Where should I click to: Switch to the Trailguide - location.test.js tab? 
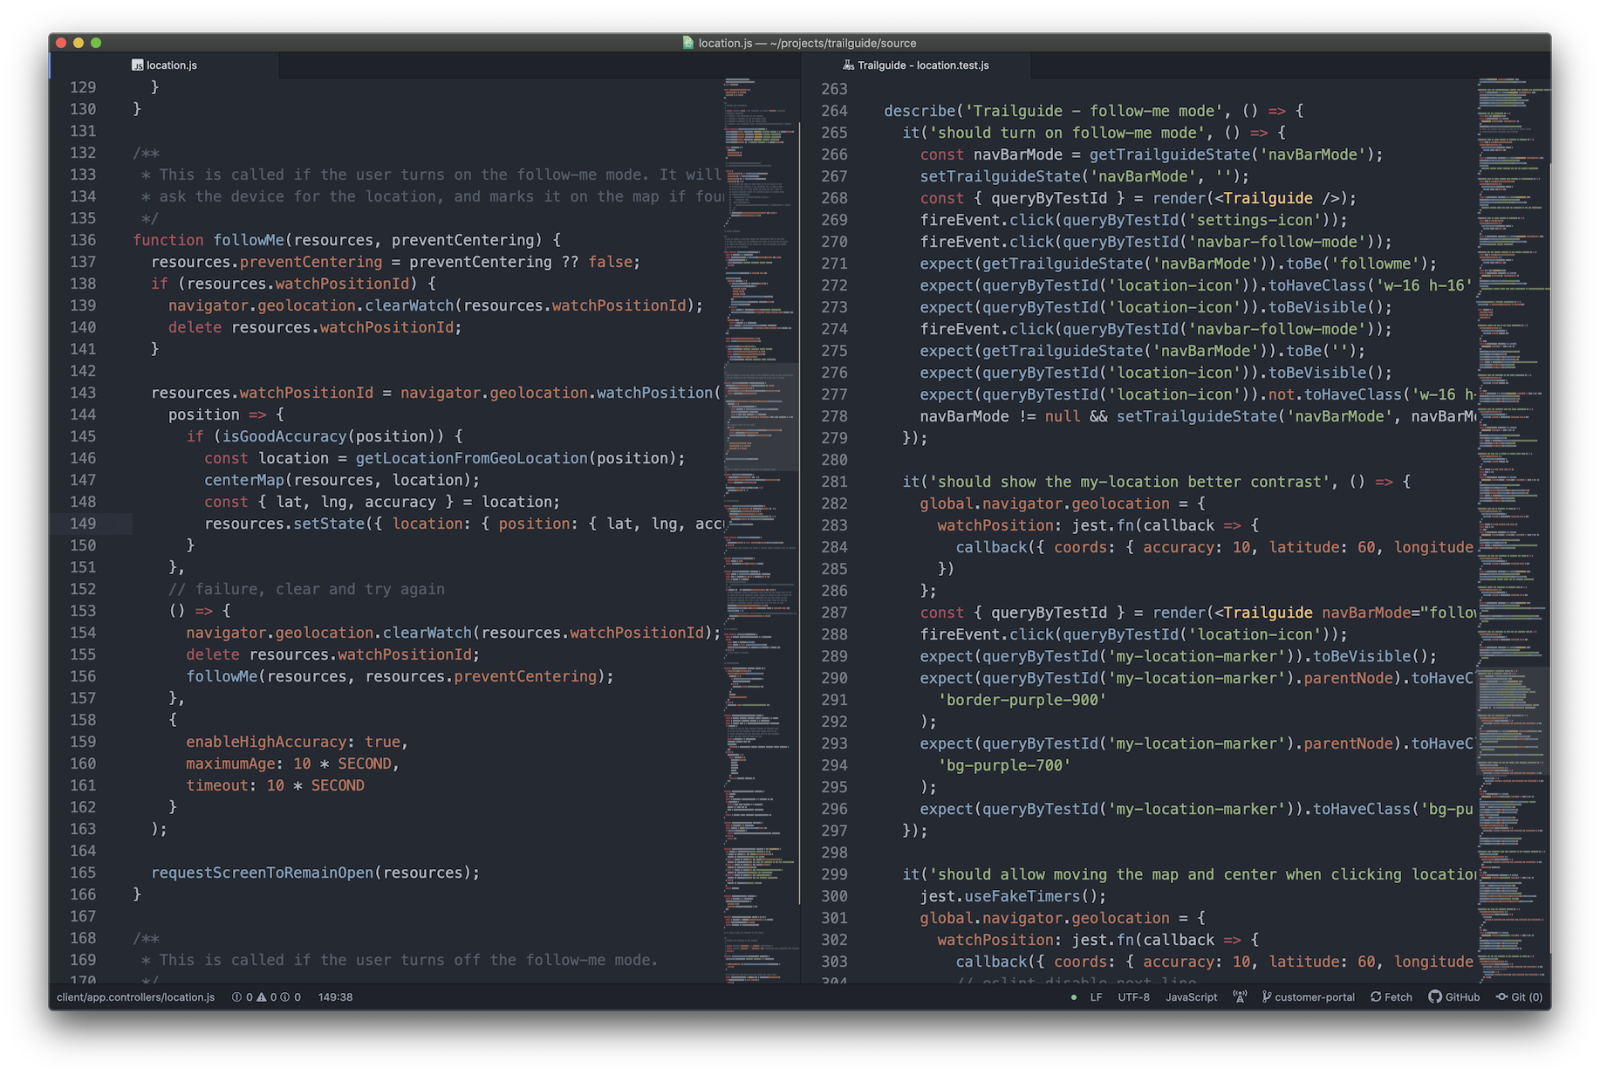tap(915, 65)
